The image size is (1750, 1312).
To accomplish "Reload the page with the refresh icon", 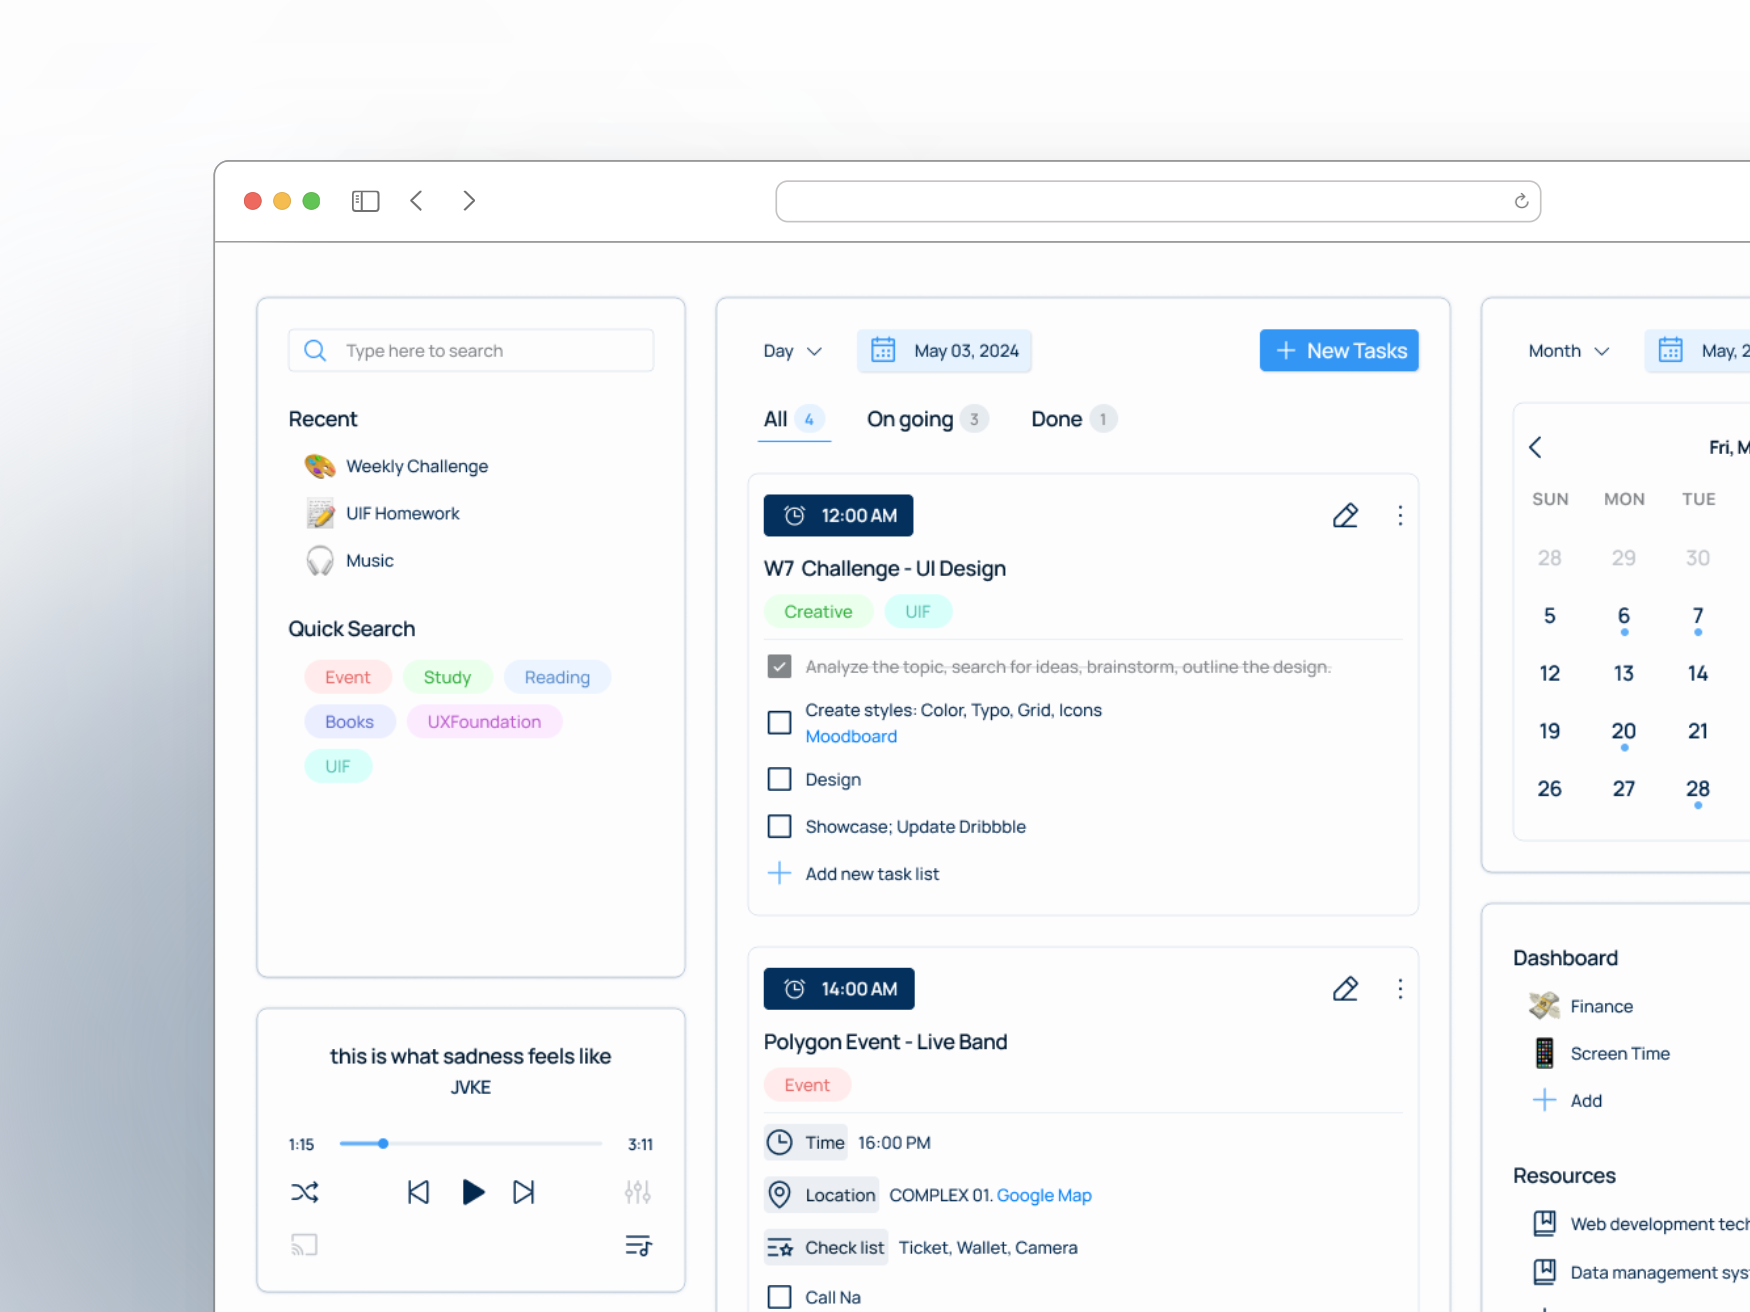I will point(1521,201).
